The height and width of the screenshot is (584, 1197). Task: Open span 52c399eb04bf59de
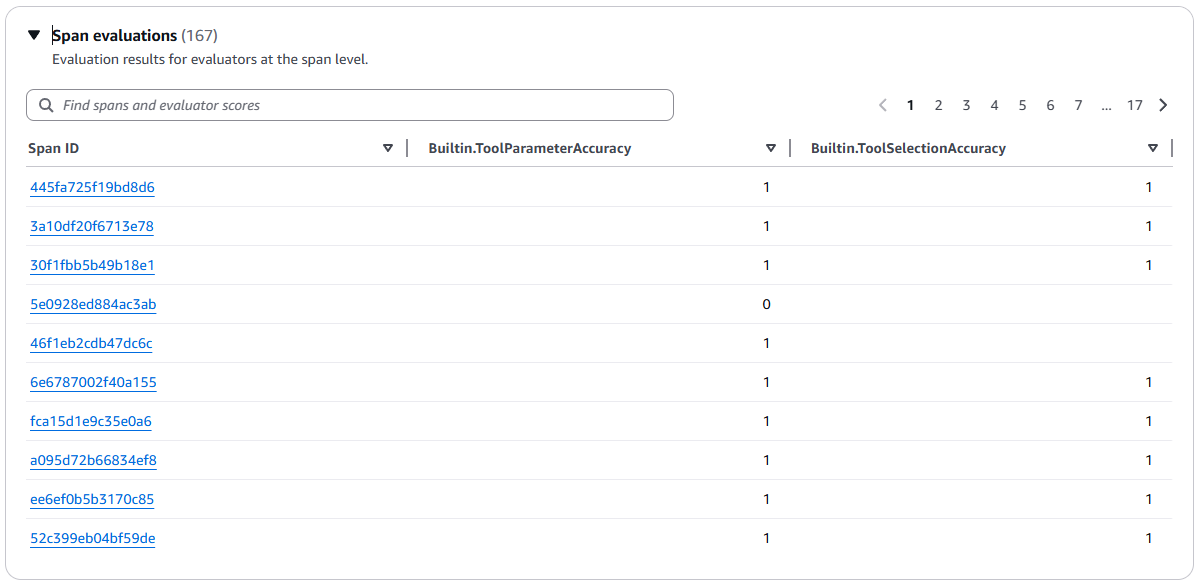tap(92, 538)
